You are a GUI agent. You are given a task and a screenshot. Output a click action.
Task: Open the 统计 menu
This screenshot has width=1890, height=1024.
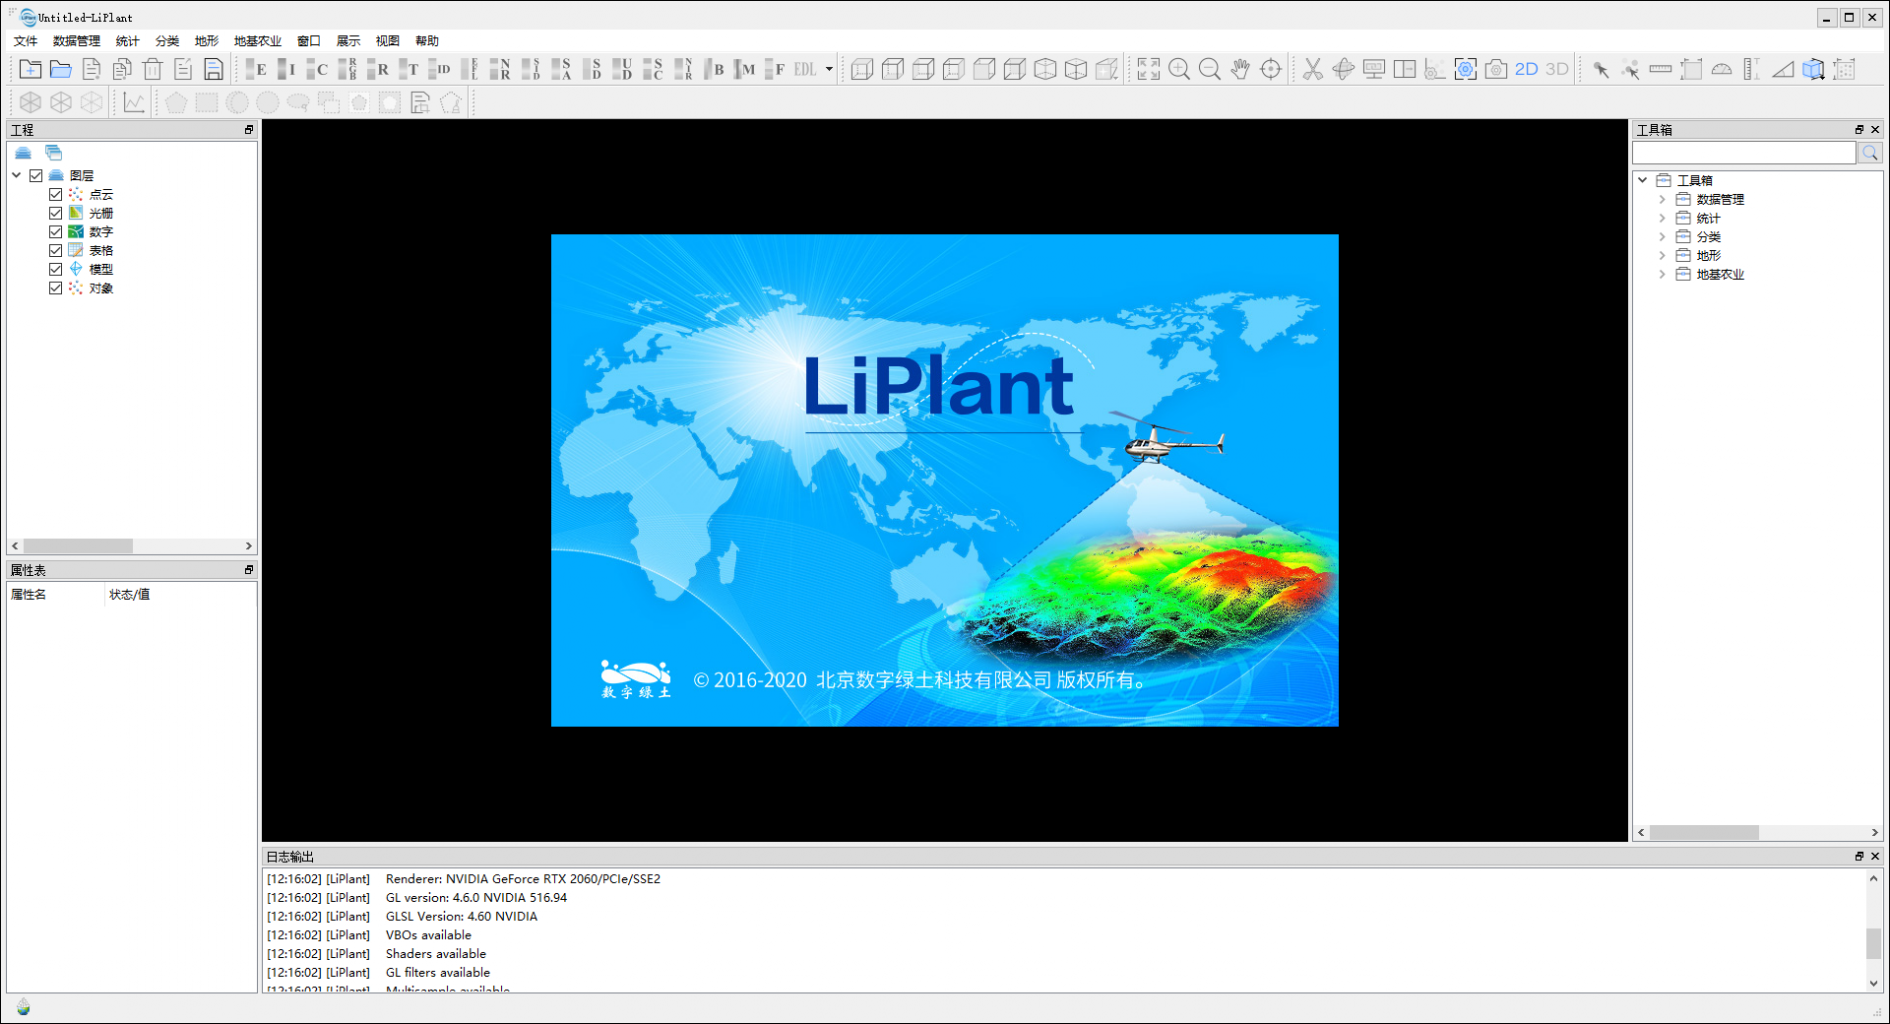pos(127,41)
